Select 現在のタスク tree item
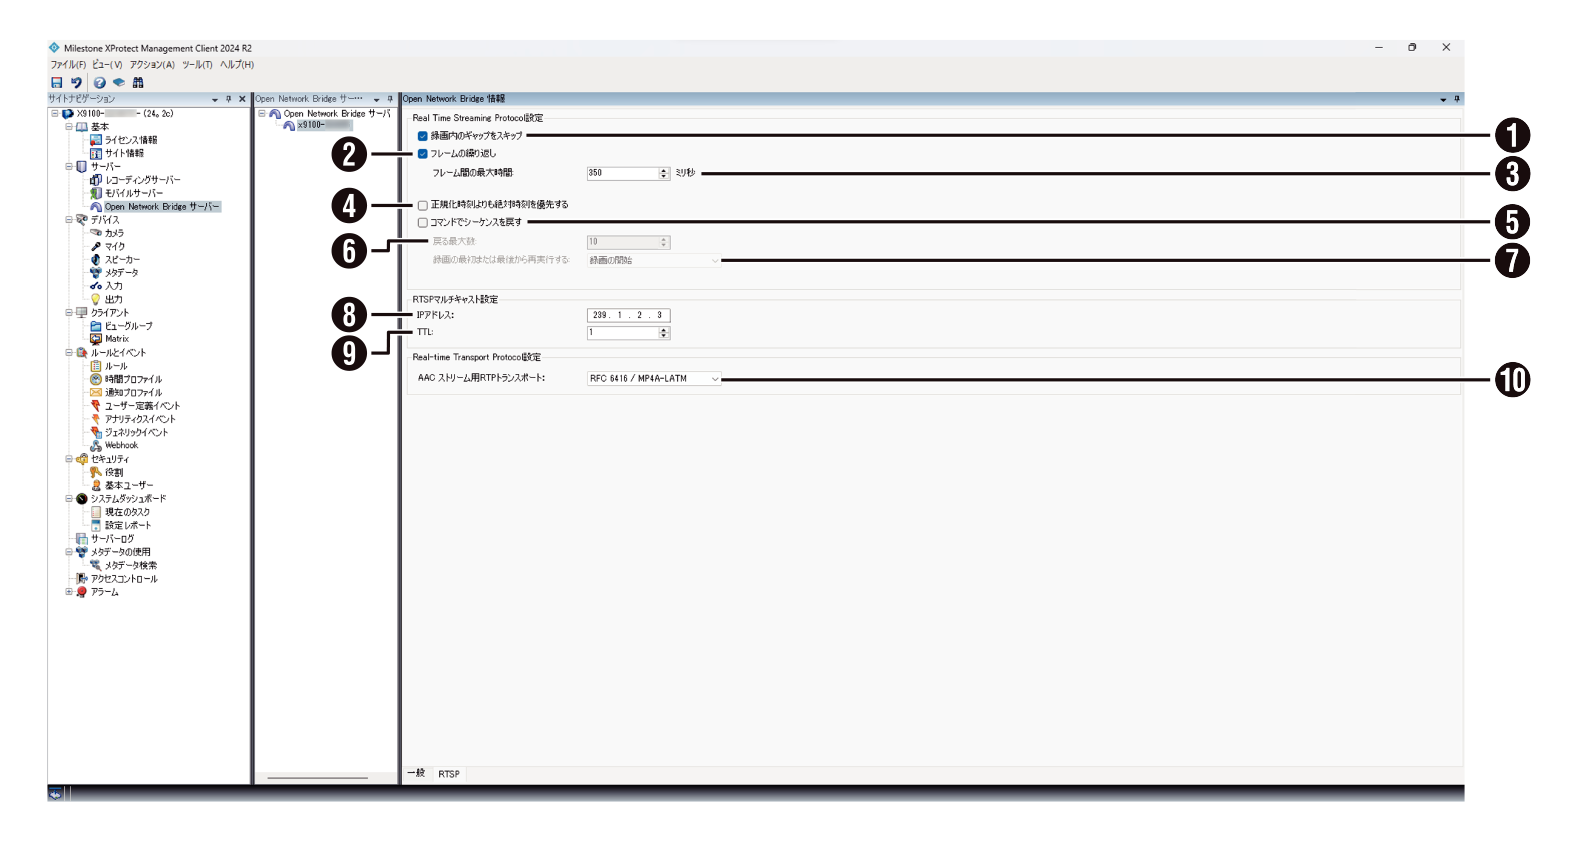 [127, 512]
